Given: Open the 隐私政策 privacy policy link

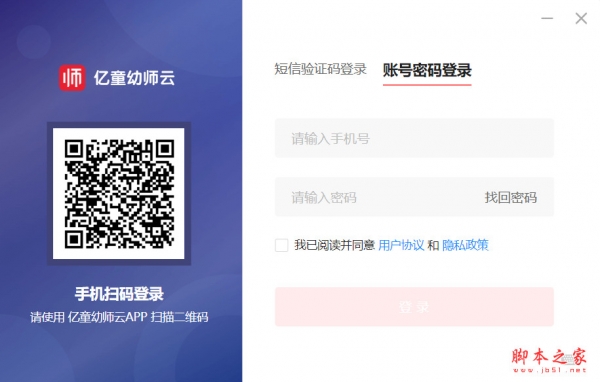Looking at the screenshot, I should point(465,245).
